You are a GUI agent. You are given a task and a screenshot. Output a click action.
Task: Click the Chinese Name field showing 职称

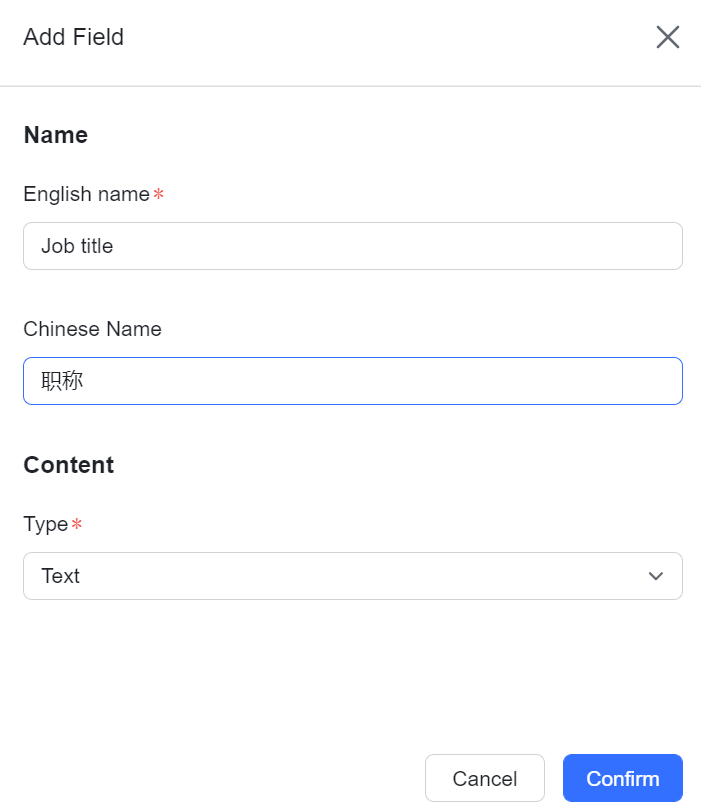(352, 381)
